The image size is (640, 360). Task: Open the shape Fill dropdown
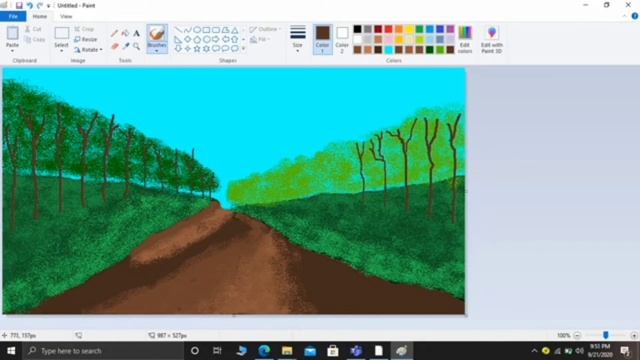pyautogui.click(x=260, y=40)
